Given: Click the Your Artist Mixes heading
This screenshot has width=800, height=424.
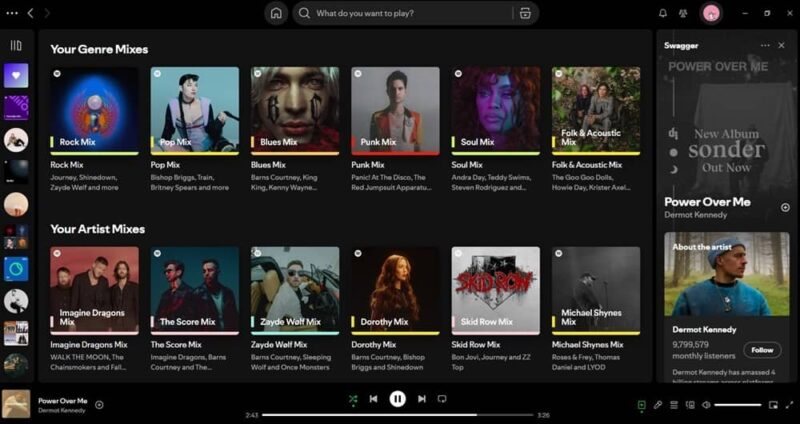Looking at the screenshot, I should (x=97, y=229).
